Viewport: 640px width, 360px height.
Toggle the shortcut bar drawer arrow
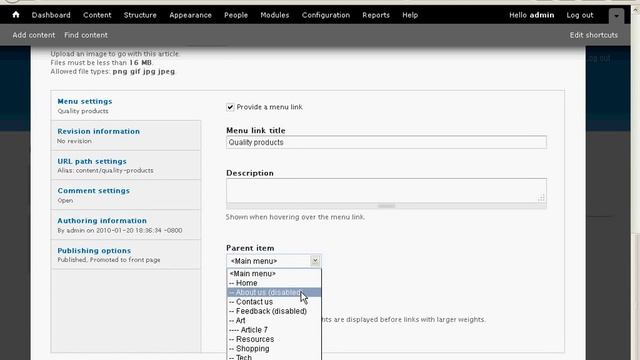[616, 16]
